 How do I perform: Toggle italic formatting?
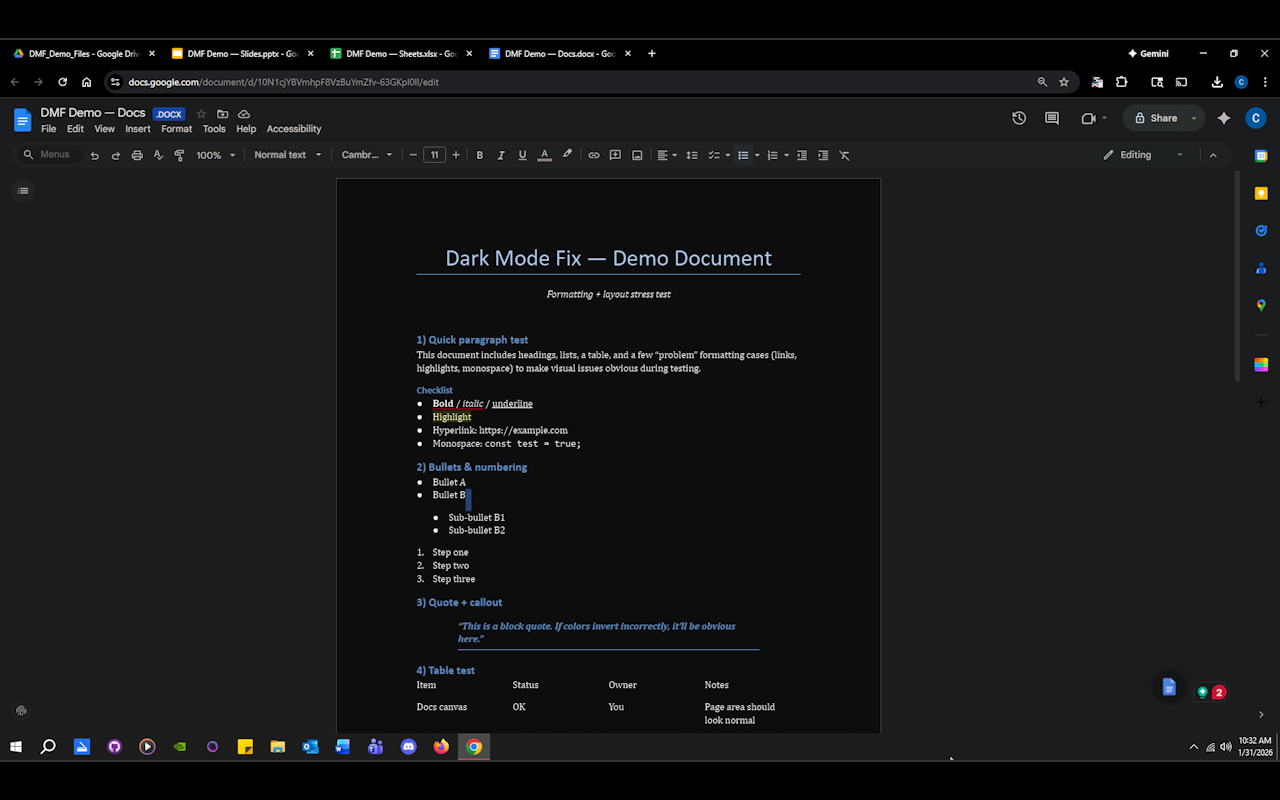[501, 155]
